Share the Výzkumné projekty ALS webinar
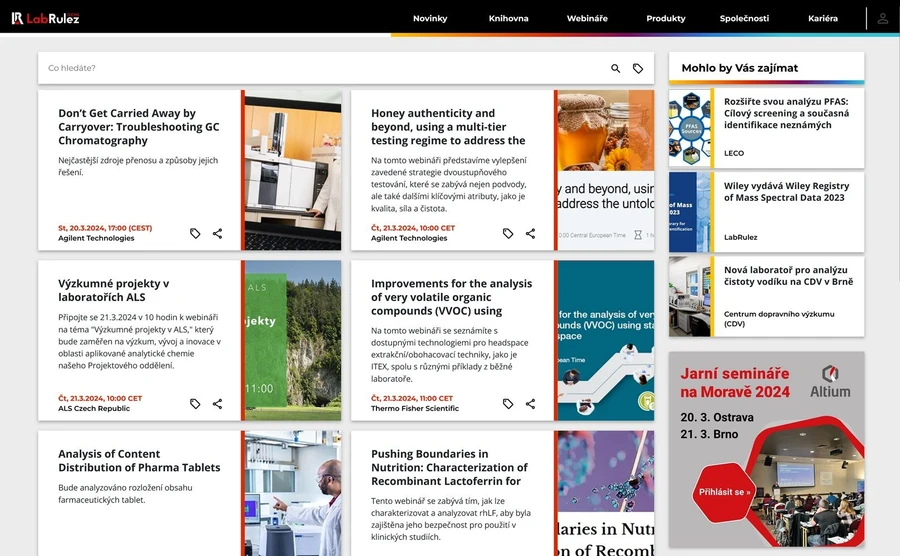 point(218,404)
